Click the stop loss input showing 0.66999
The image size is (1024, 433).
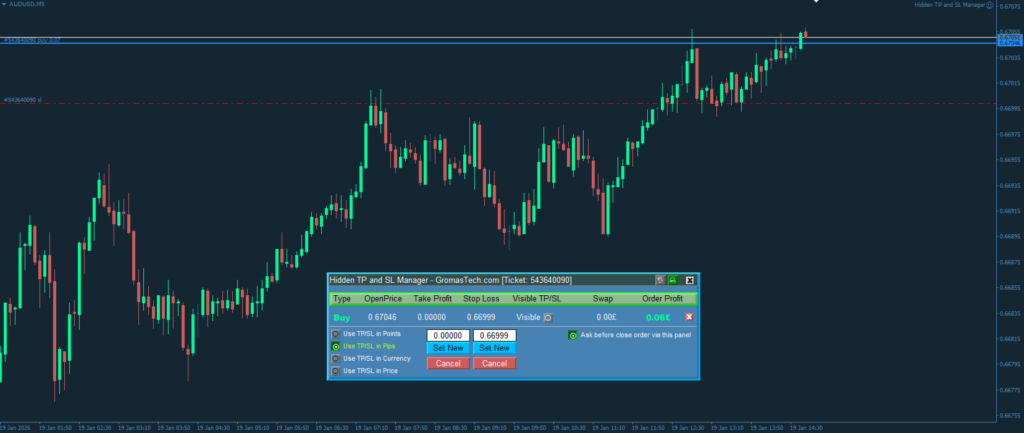494,336
